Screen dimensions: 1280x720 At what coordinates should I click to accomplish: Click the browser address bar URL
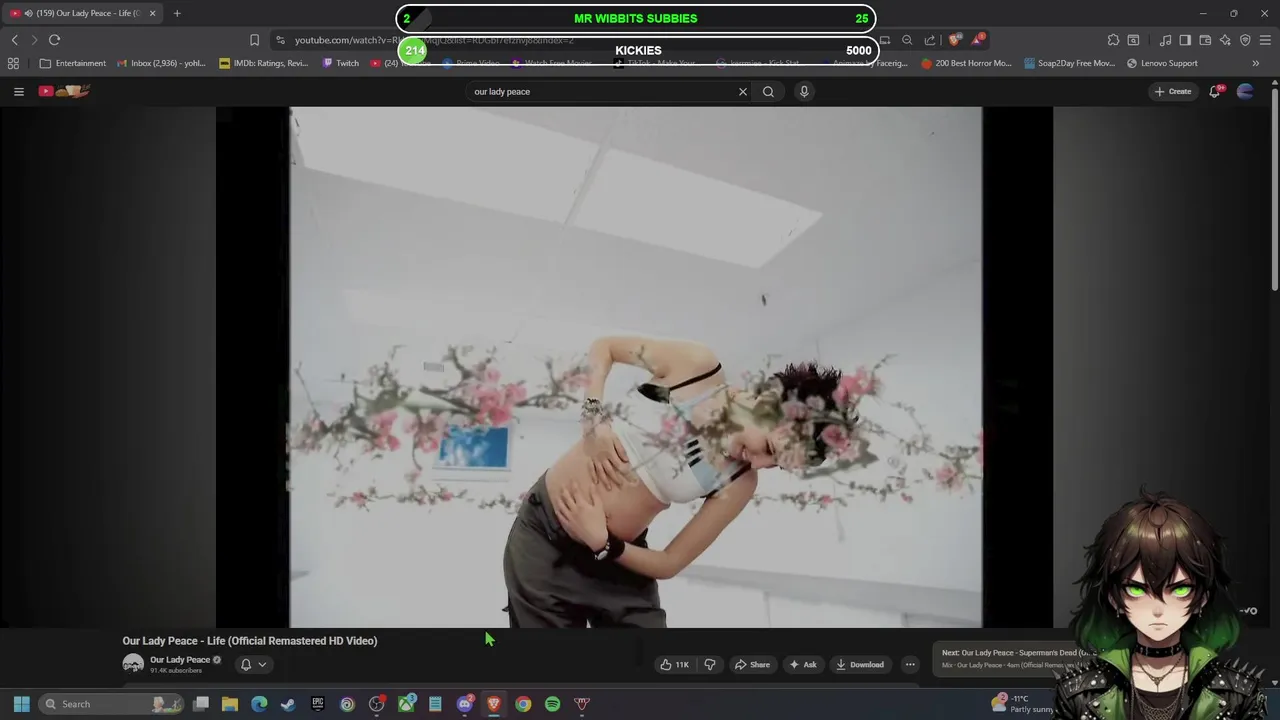point(434,40)
